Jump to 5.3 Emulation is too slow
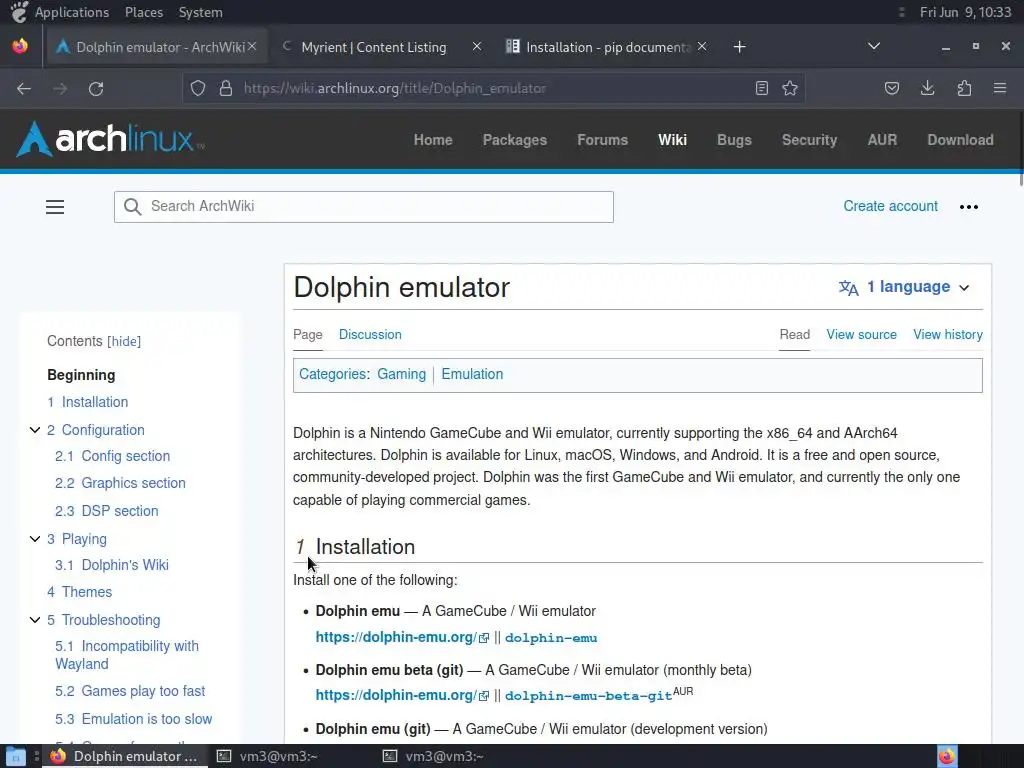 pos(133,719)
